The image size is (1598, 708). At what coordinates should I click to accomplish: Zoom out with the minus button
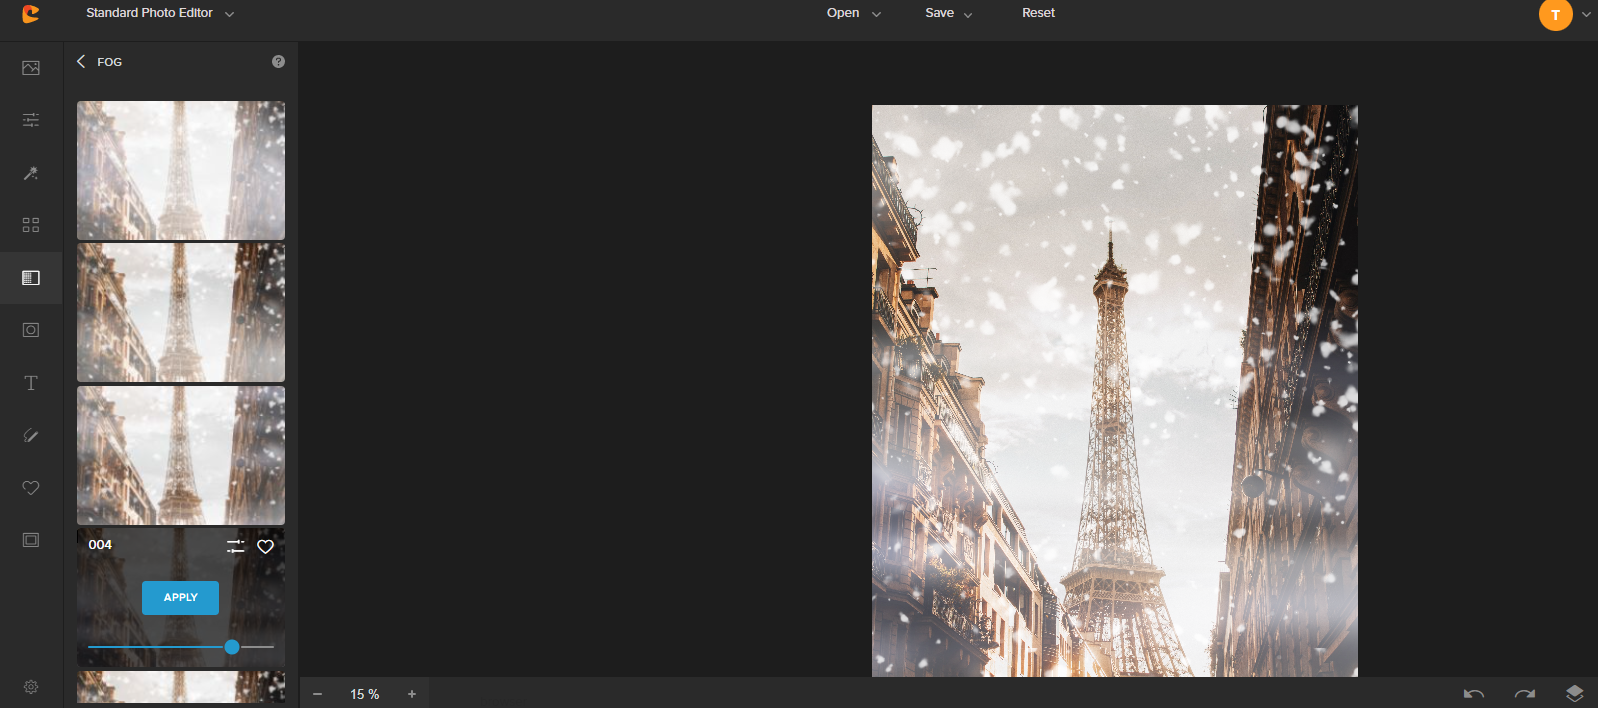(x=317, y=694)
